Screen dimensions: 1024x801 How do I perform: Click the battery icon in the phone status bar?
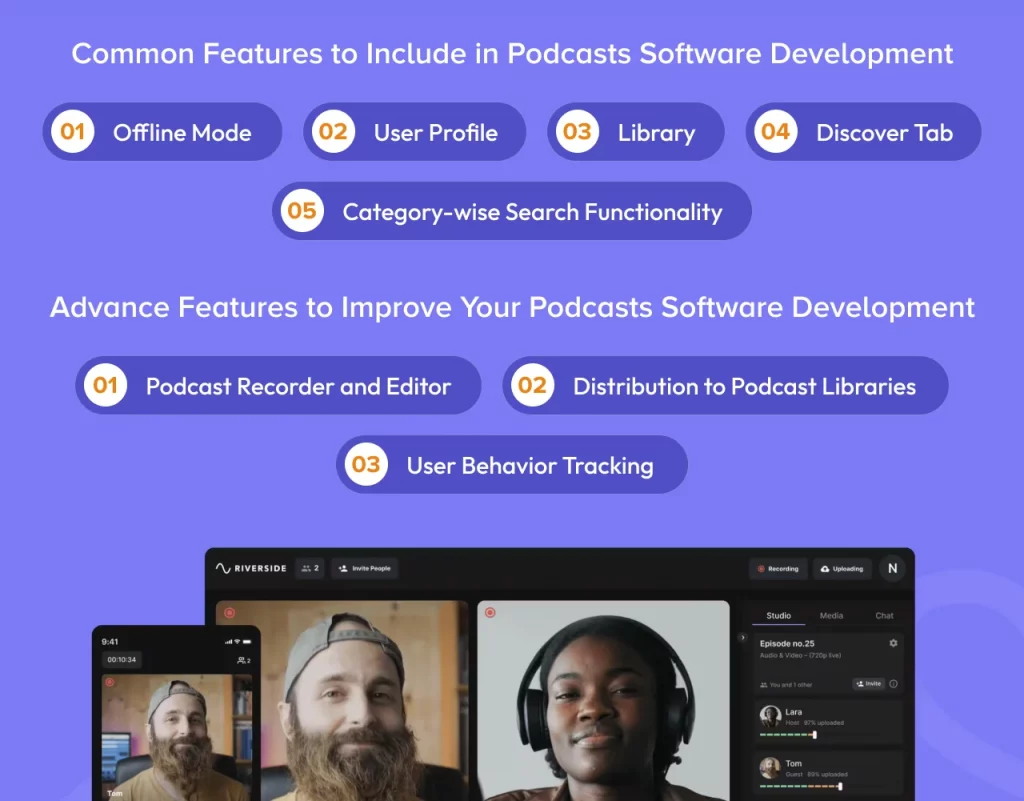tap(247, 642)
